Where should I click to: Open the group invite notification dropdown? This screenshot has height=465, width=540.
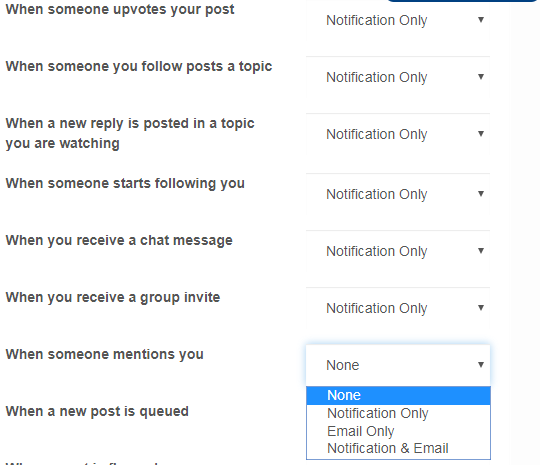tap(398, 308)
